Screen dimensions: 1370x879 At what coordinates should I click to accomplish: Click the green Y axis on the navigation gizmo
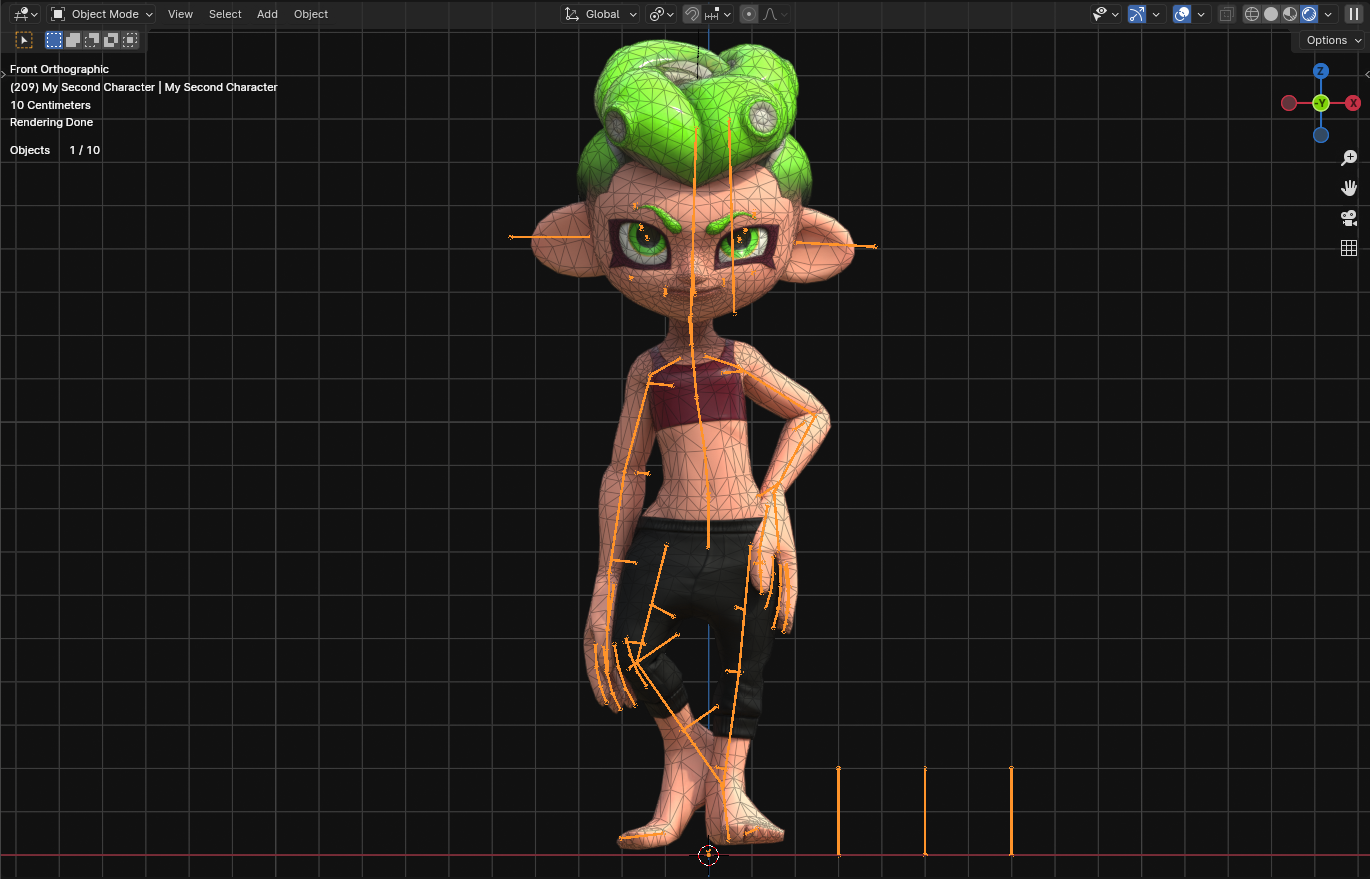pyautogui.click(x=1321, y=103)
